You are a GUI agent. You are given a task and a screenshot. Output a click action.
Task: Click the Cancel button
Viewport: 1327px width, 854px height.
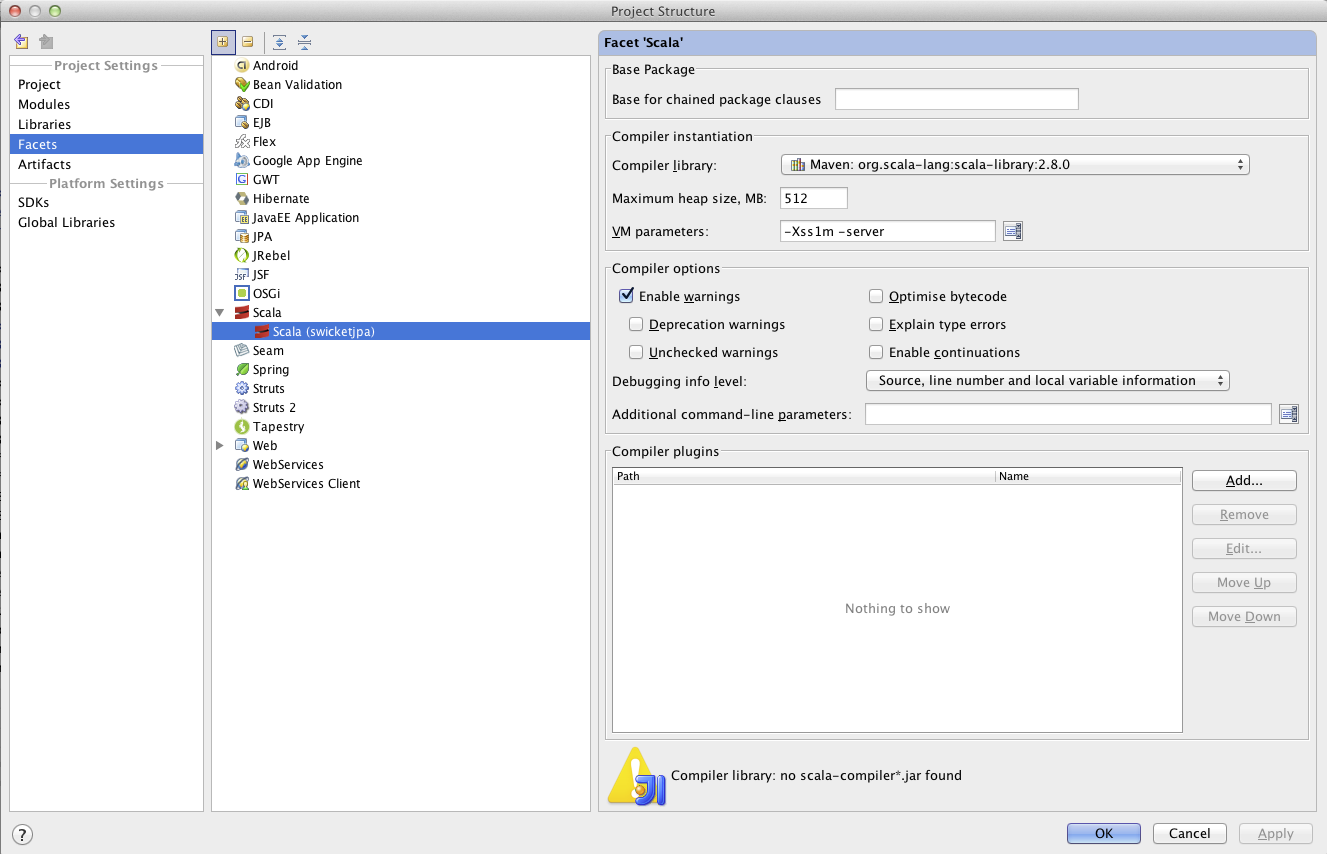pos(1190,833)
